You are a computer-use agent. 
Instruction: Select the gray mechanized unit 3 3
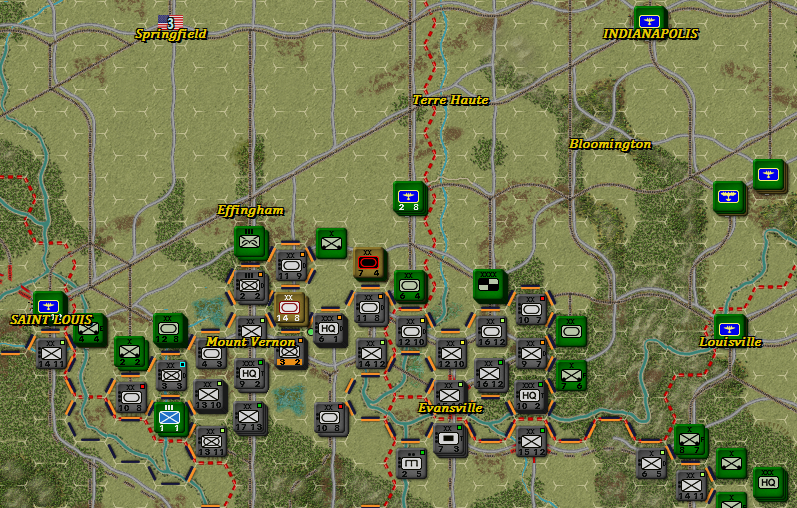(171, 376)
